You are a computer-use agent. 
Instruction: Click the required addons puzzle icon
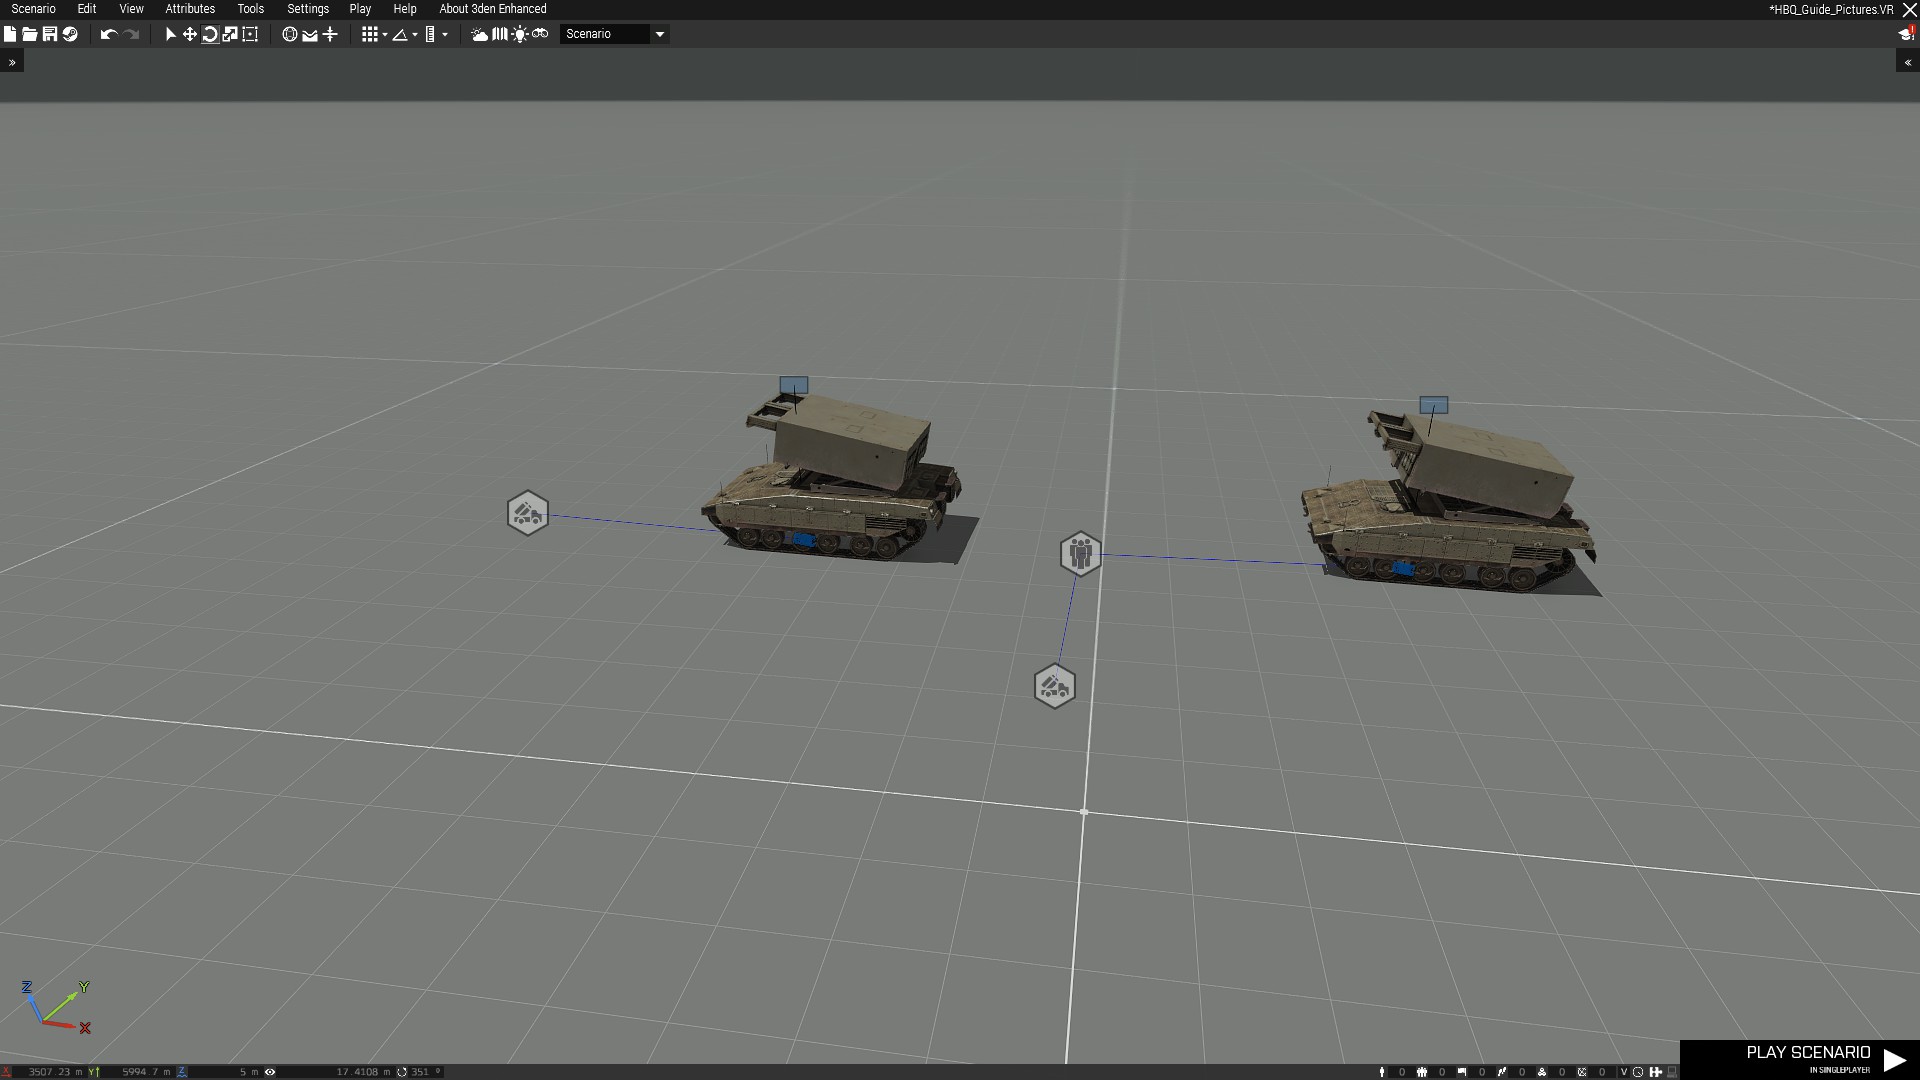coord(1655,1072)
